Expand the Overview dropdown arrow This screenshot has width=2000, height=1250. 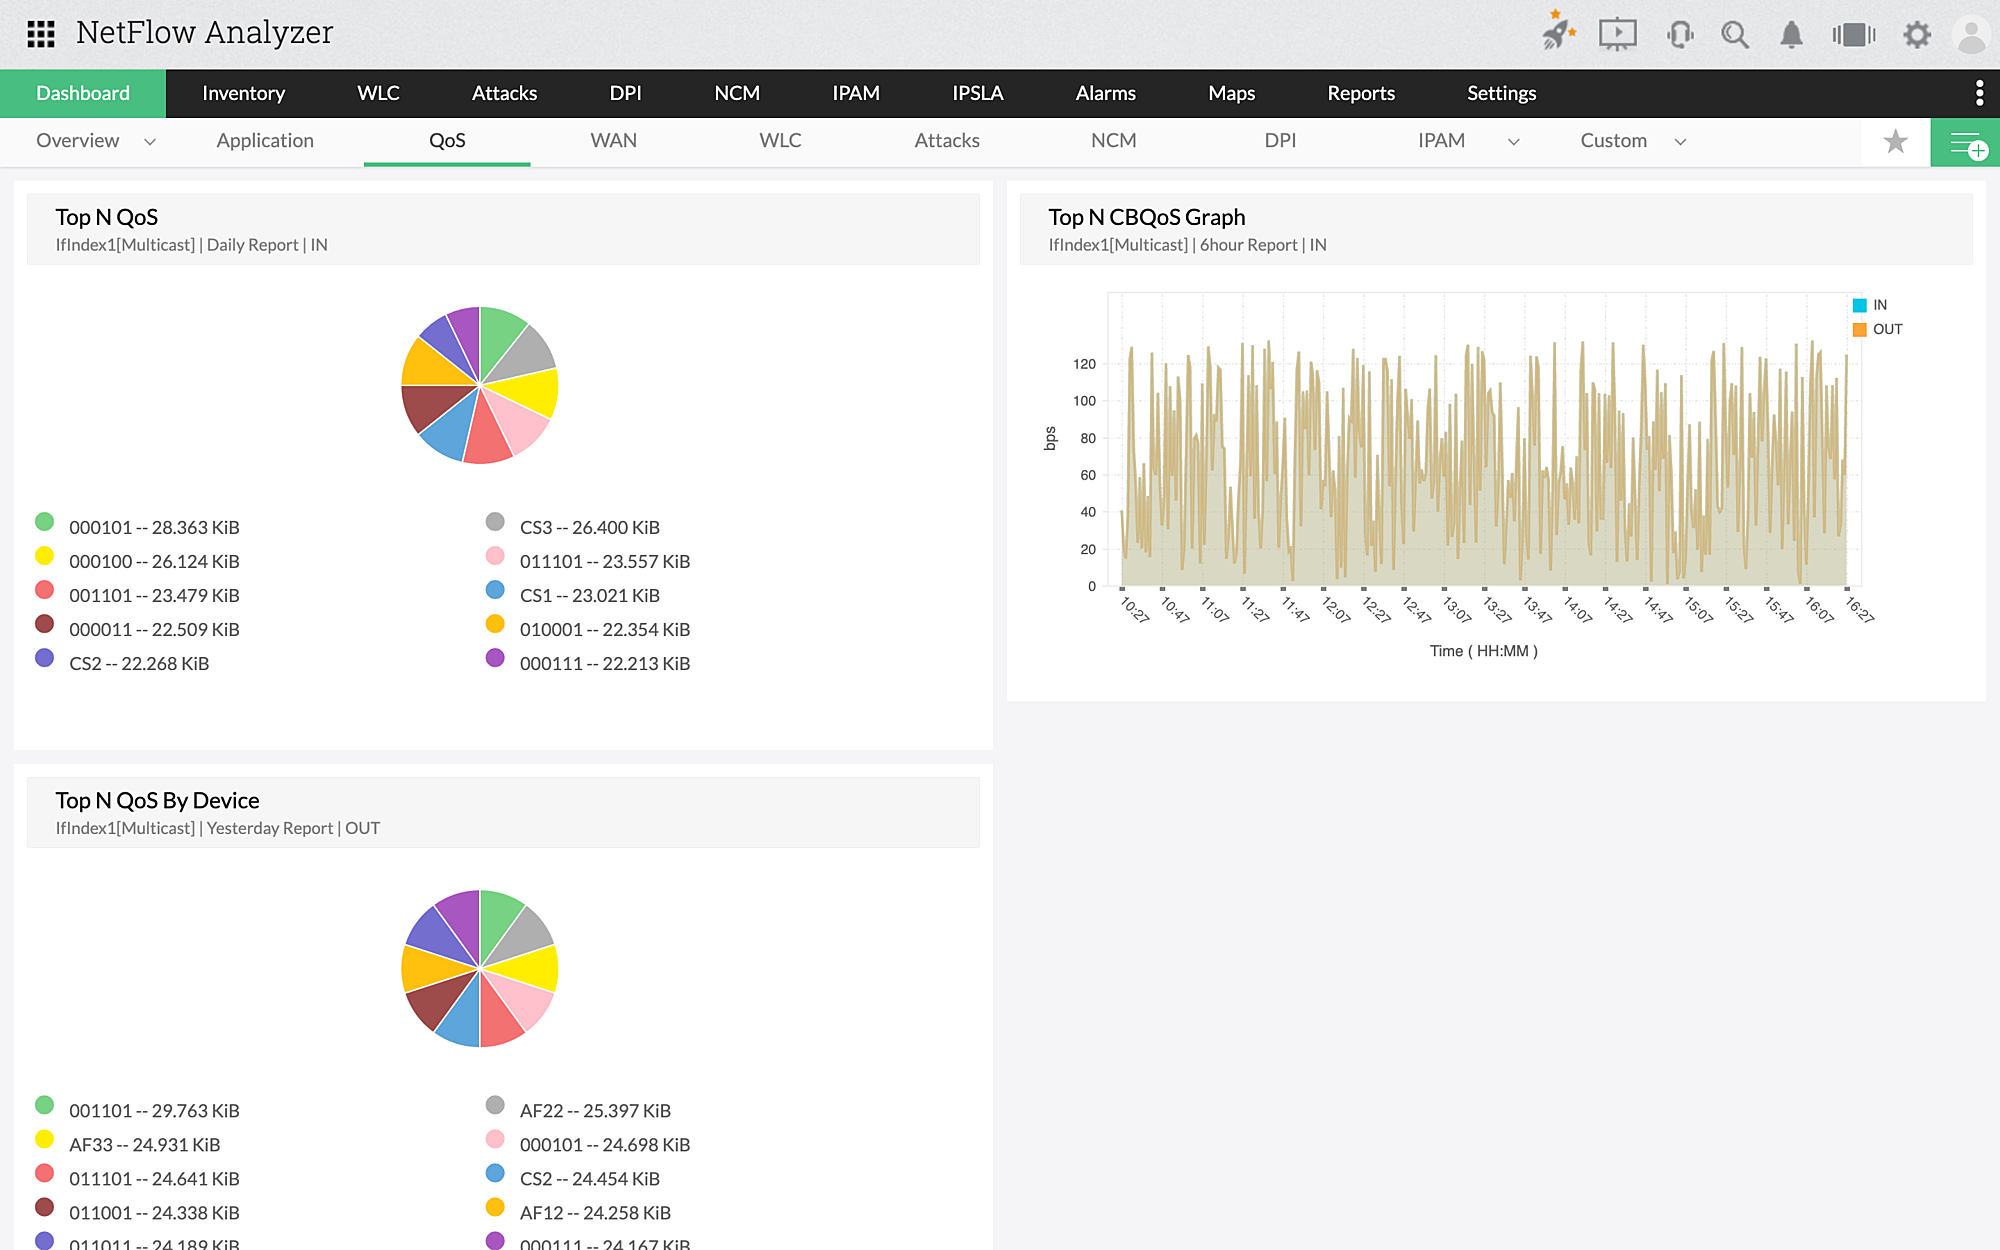(150, 142)
